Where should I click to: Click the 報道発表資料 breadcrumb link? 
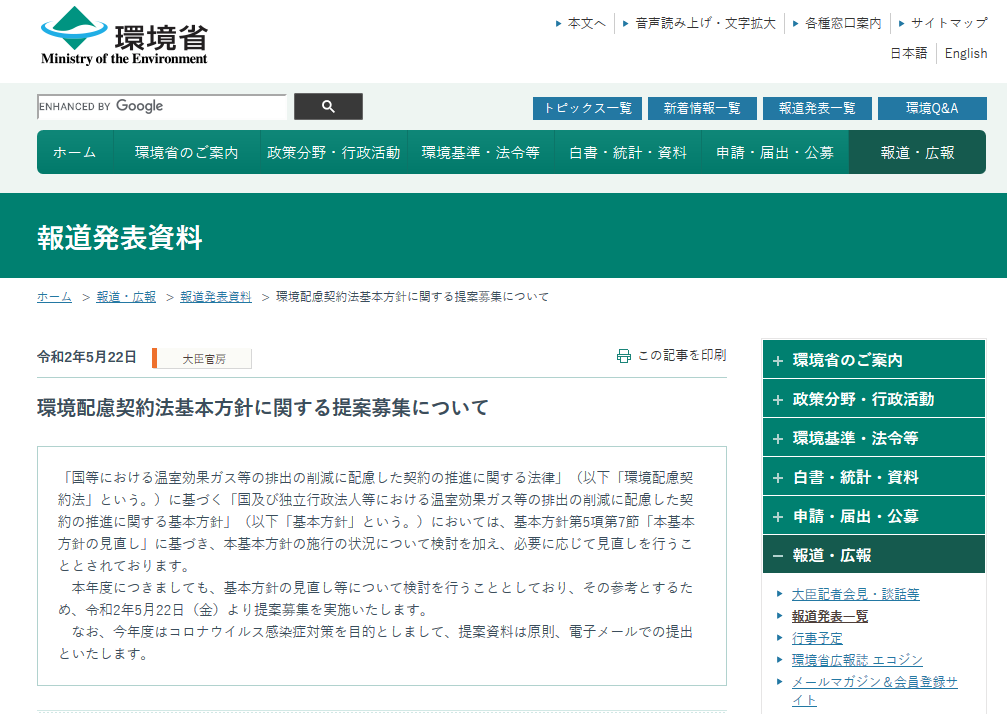[216, 297]
